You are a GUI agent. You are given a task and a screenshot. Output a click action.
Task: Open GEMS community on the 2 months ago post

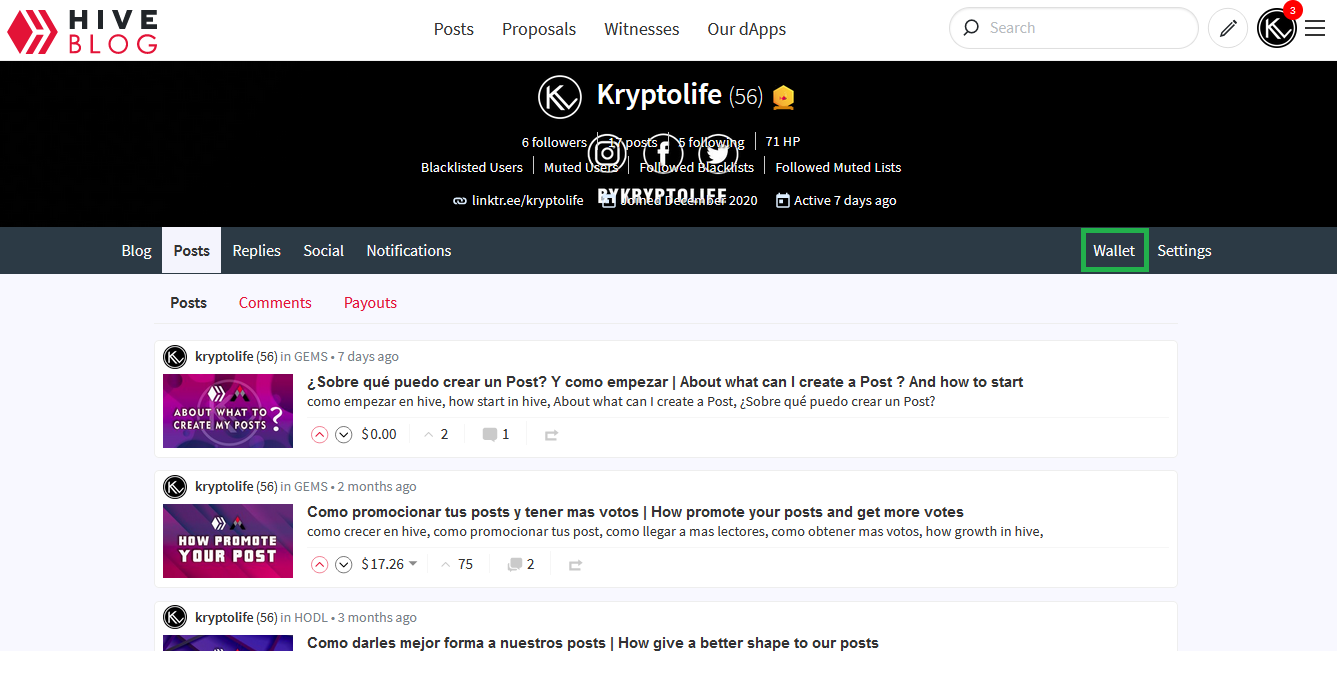pos(311,487)
